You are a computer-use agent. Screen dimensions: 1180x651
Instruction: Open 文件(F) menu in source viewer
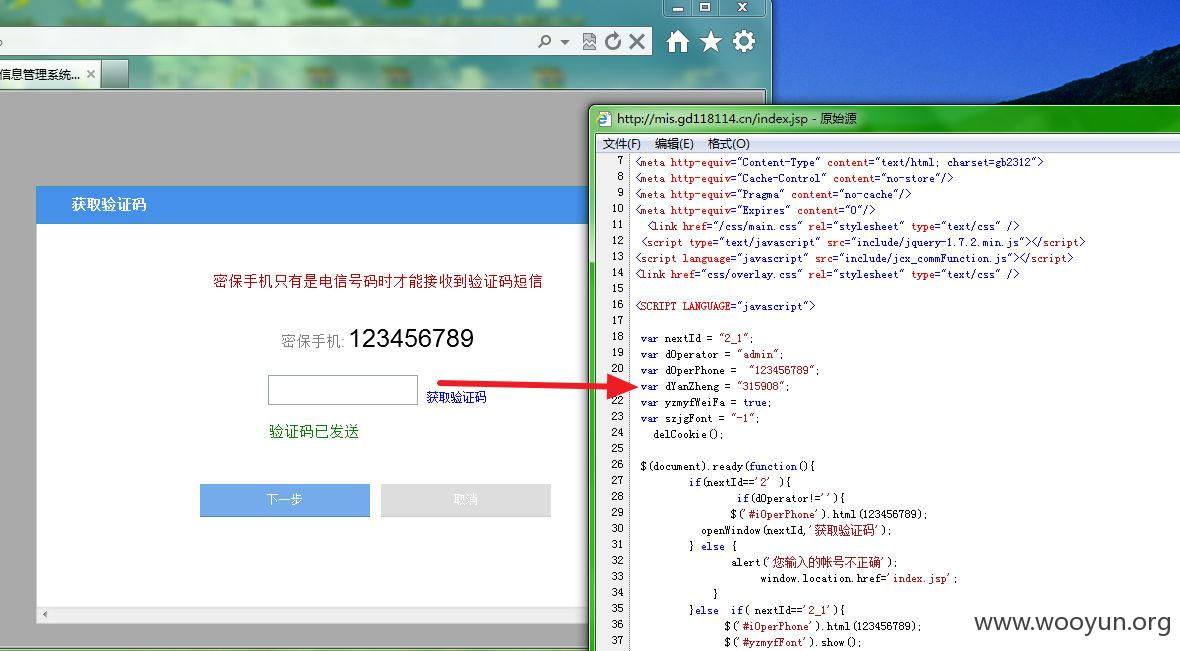click(x=621, y=144)
